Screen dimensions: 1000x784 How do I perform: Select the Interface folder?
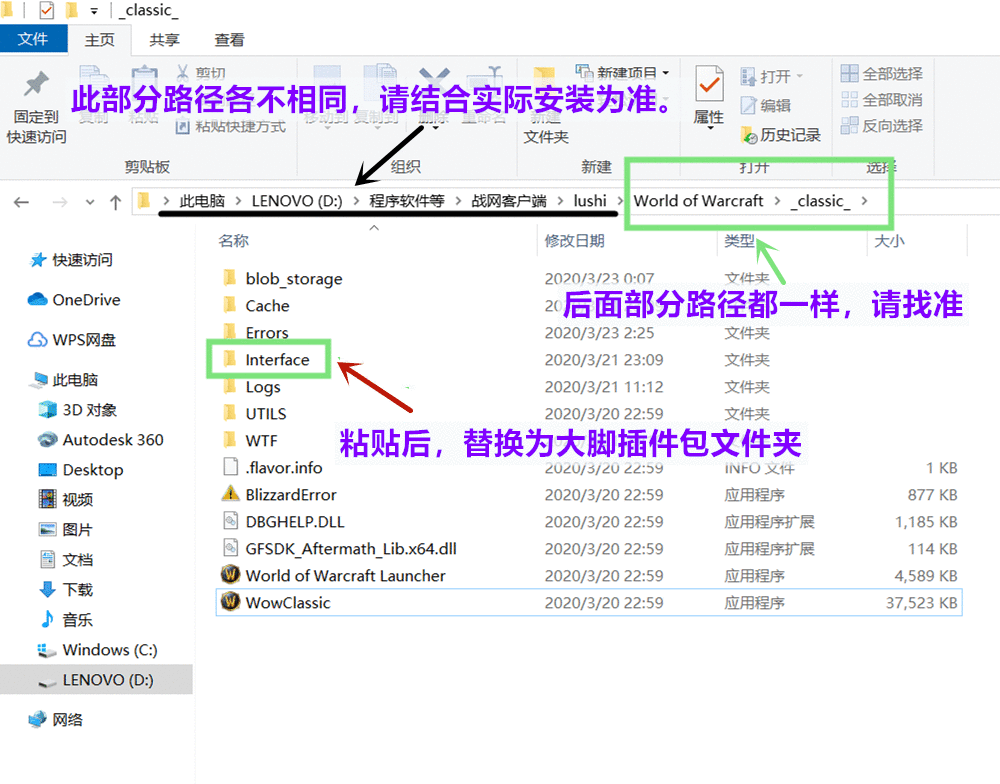click(x=277, y=360)
